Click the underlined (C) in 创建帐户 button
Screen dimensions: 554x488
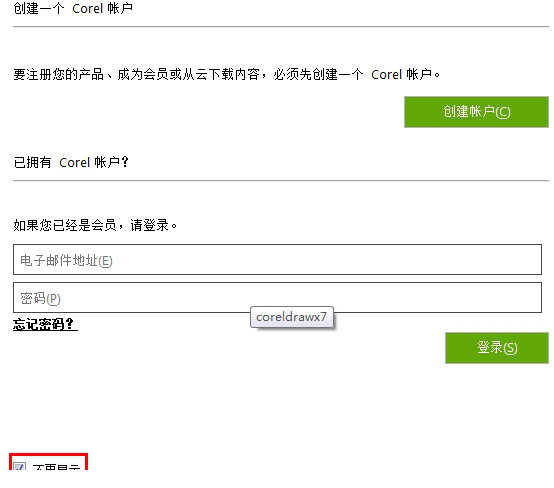click(503, 112)
